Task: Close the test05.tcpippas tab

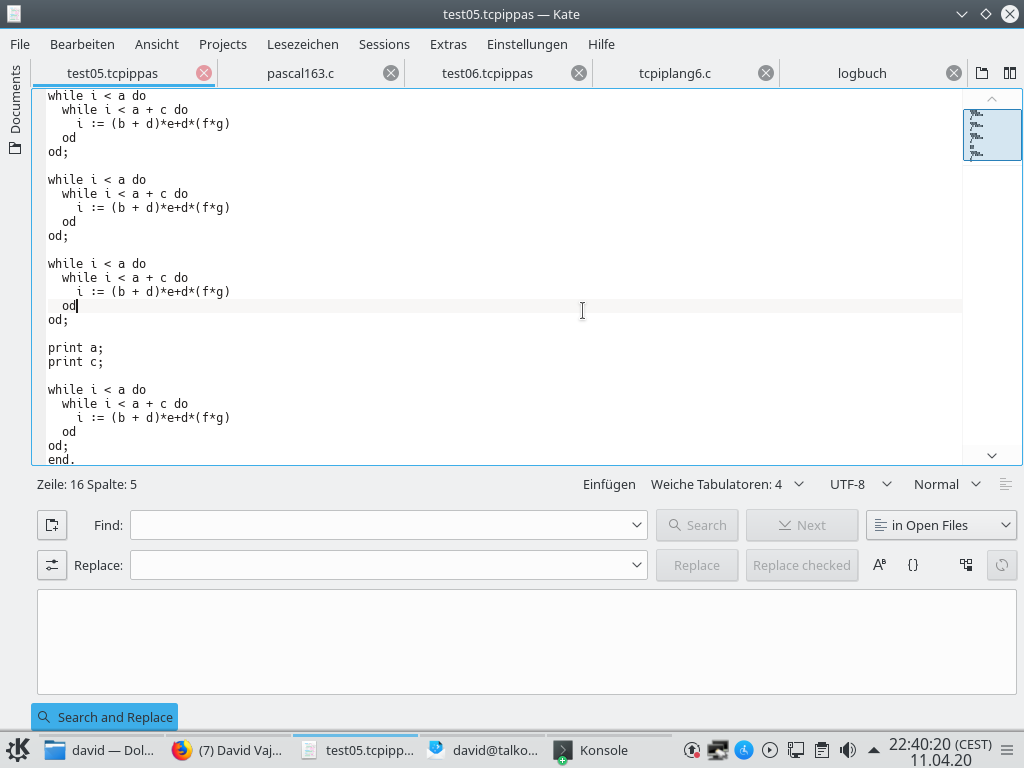Action: pos(204,73)
